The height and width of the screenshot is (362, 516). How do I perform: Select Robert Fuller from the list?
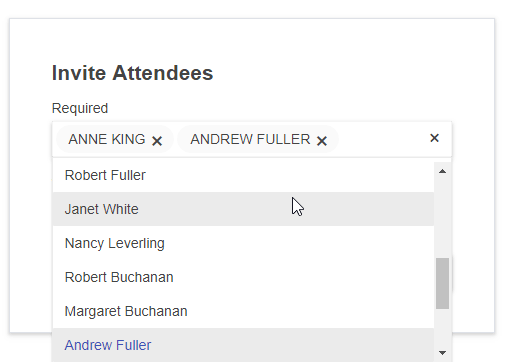pyautogui.click(x=243, y=175)
